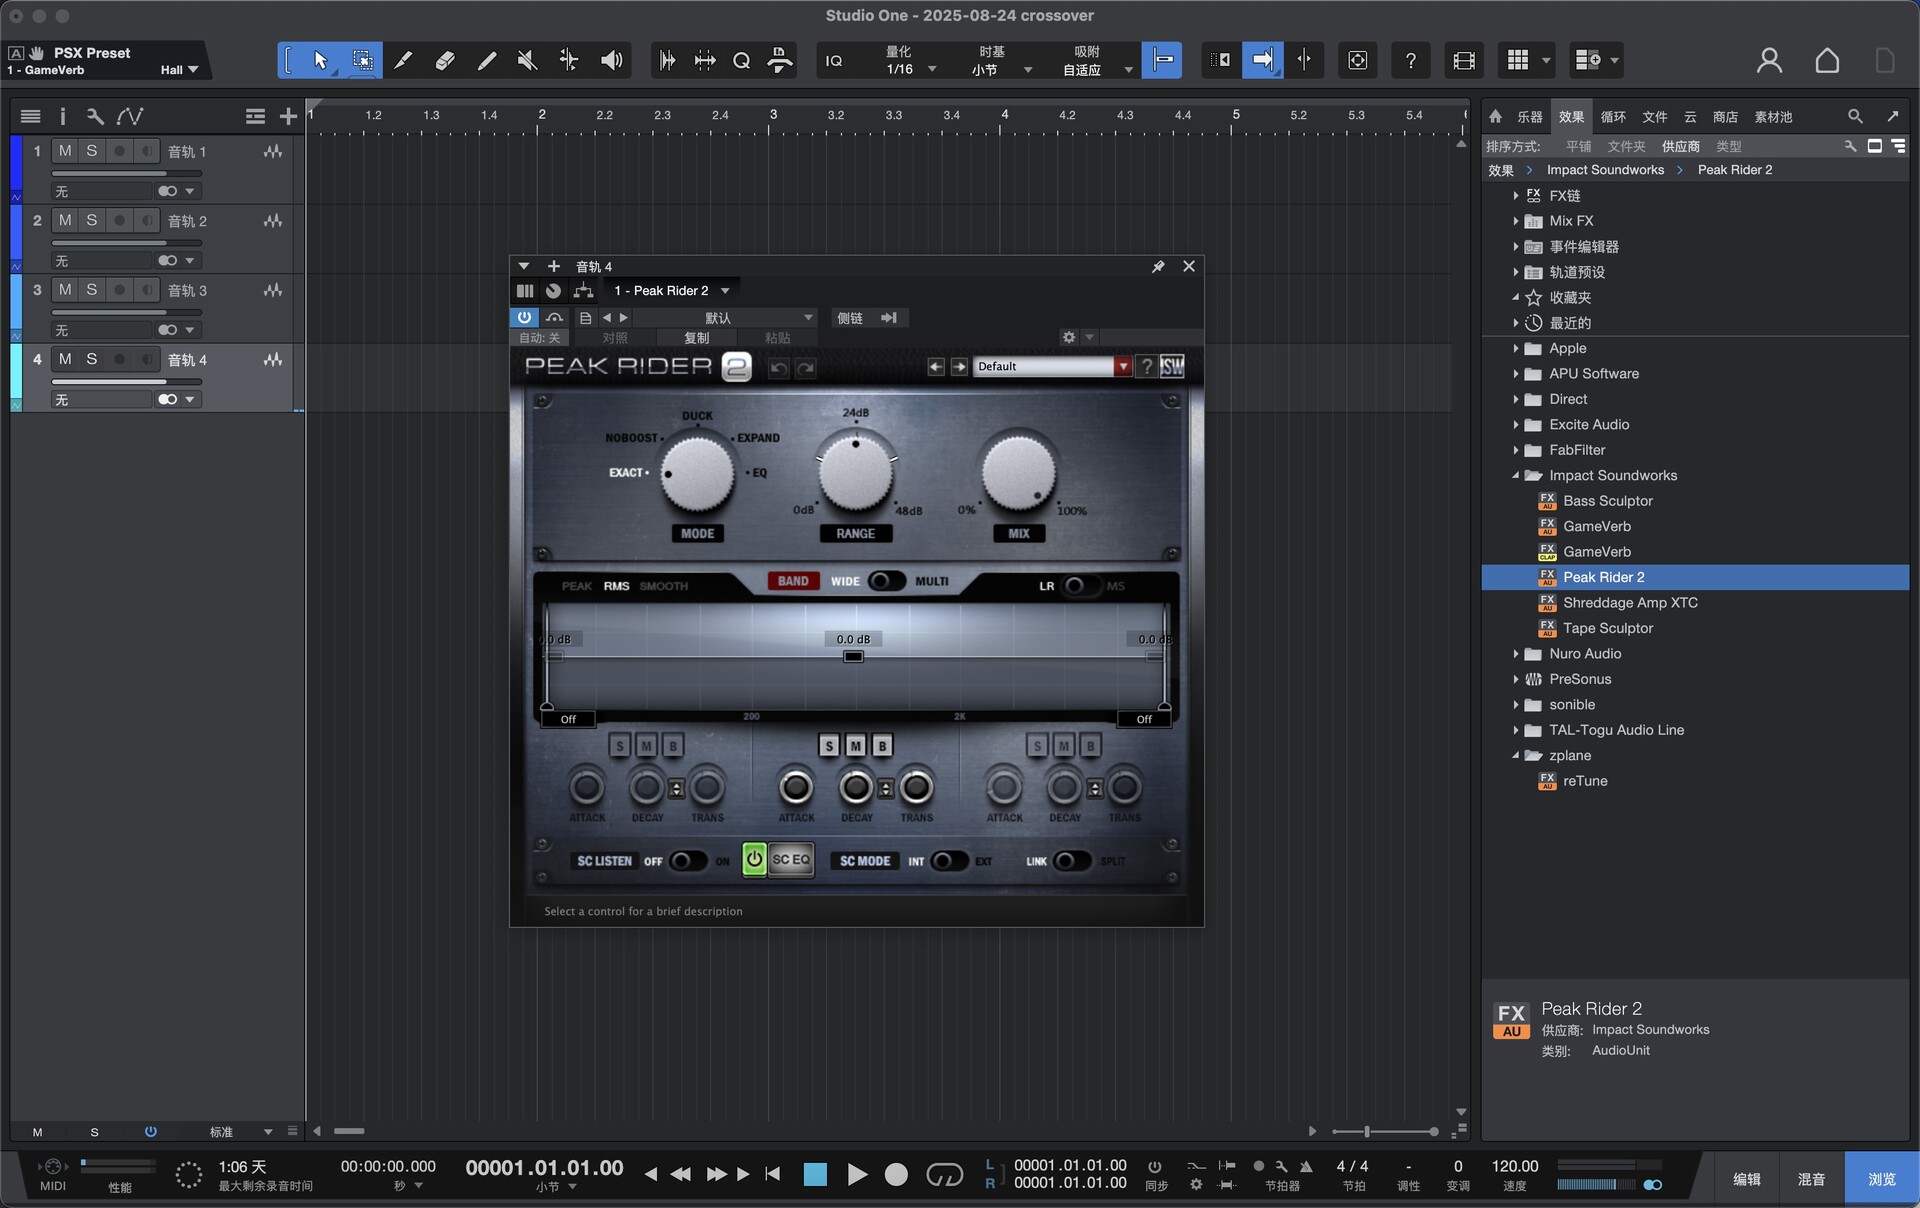Show automation icon in track header
Image resolution: width=1920 pixels, height=1208 pixels.
click(x=130, y=117)
